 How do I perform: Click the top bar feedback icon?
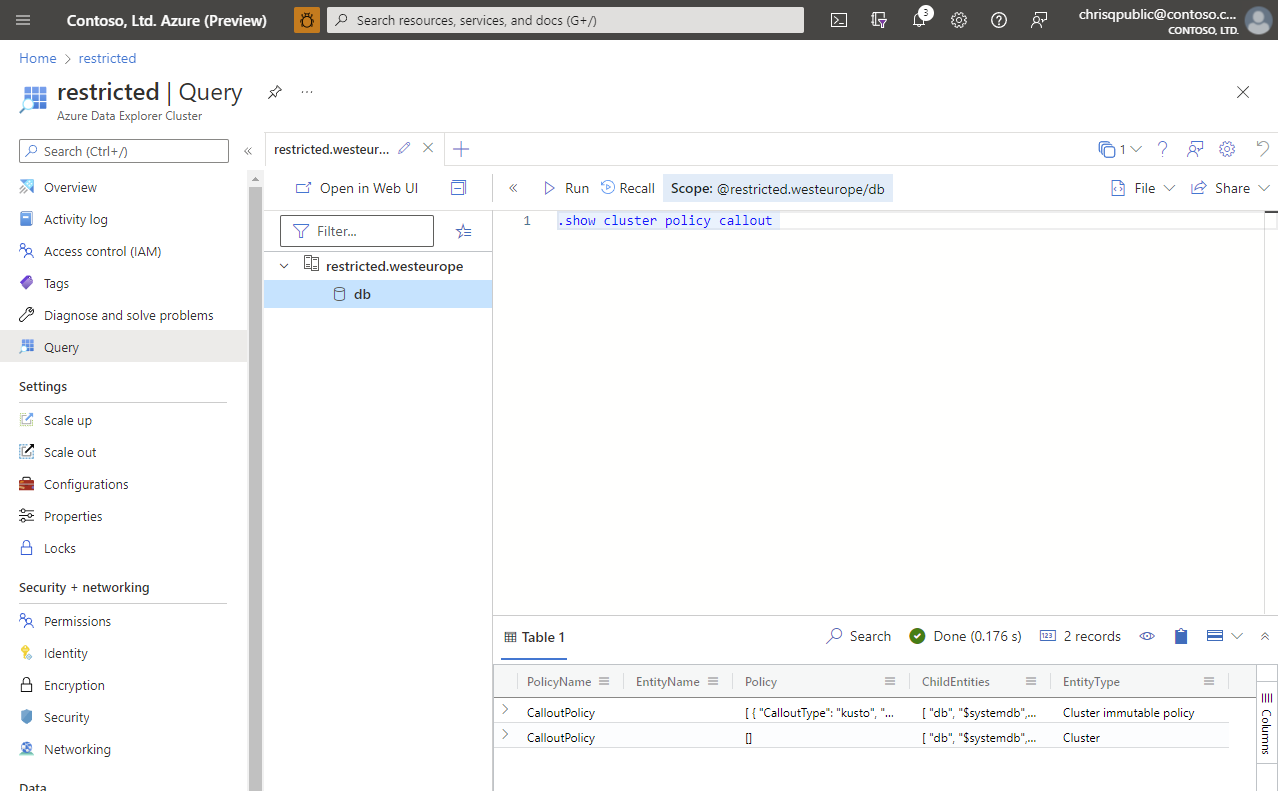(x=1039, y=20)
